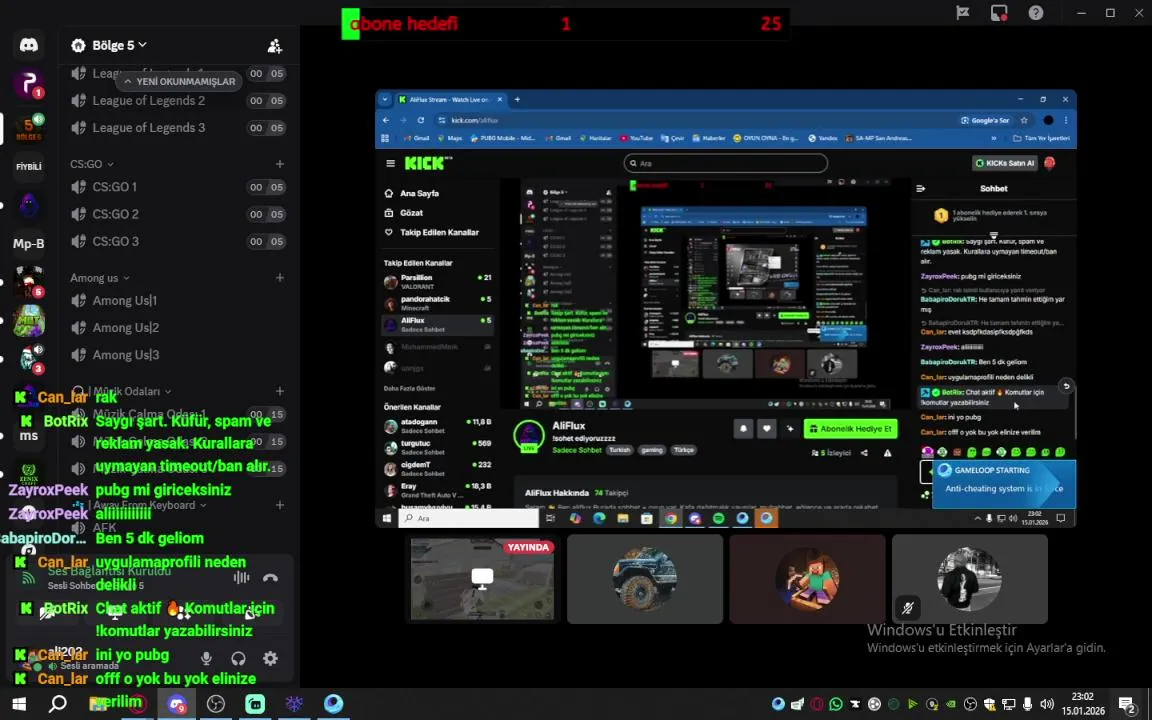
Task: Open Windows Start menu
Action: tap(19, 704)
